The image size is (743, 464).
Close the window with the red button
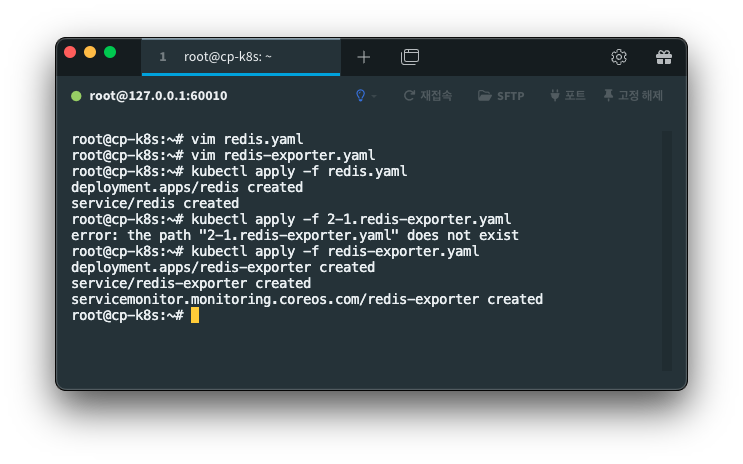(70, 52)
